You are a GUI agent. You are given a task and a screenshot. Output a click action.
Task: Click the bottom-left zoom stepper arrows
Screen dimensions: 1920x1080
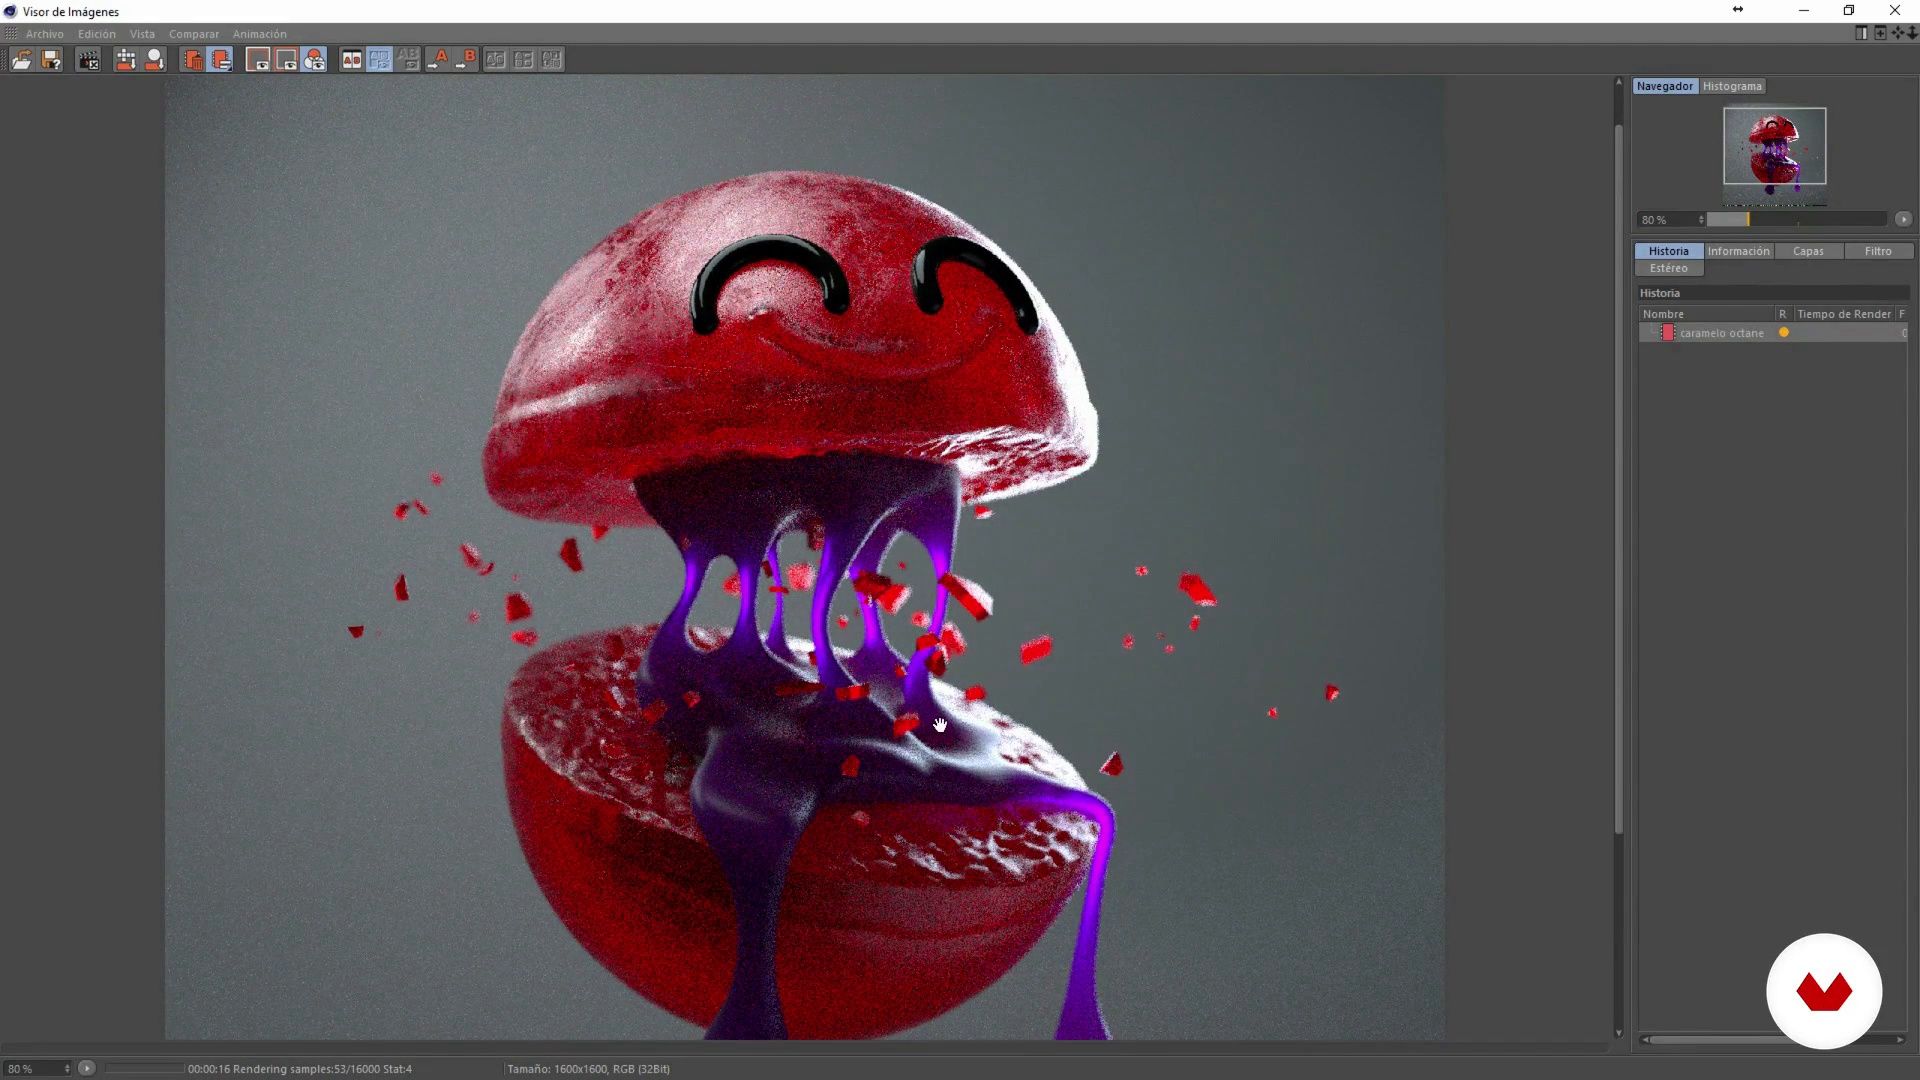(67, 1069)
